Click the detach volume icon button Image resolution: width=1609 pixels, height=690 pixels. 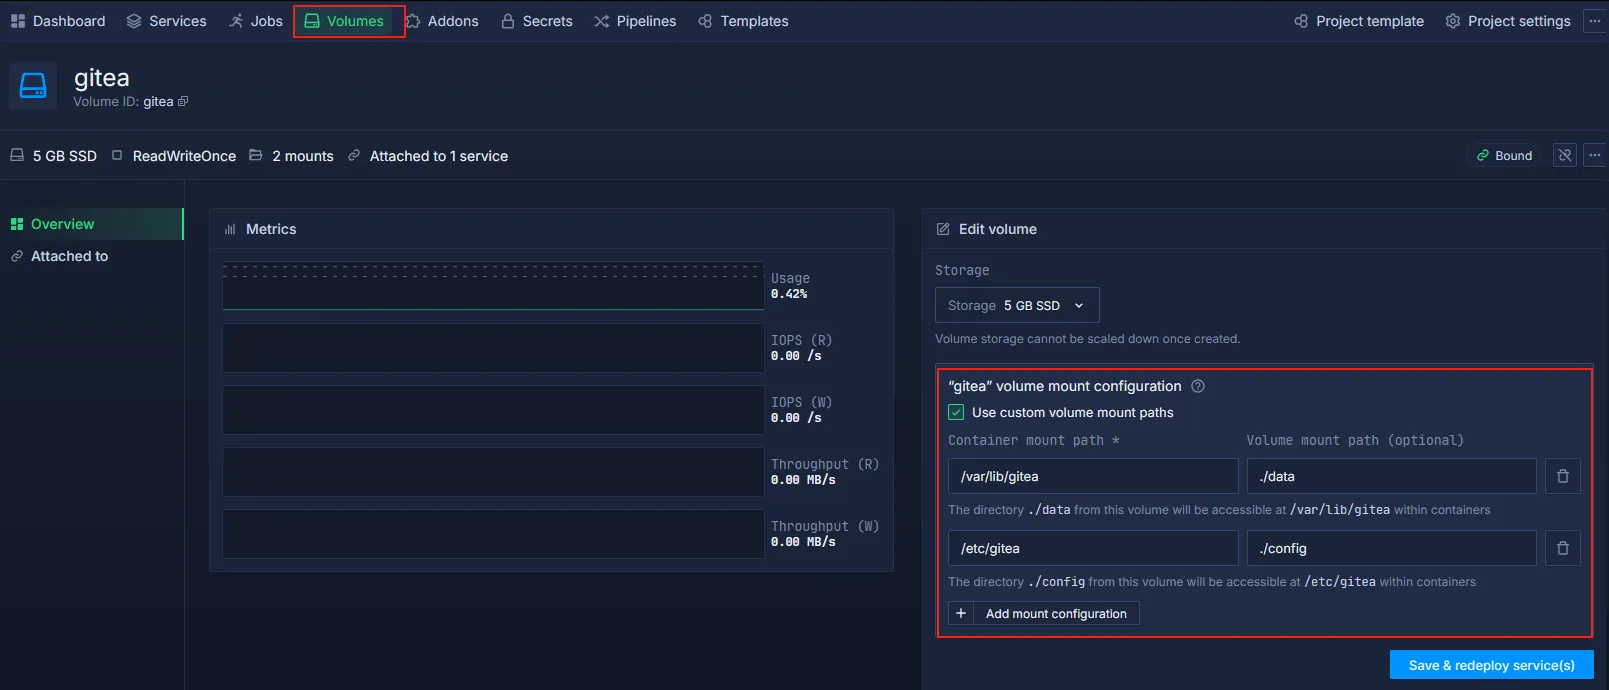1565,155
